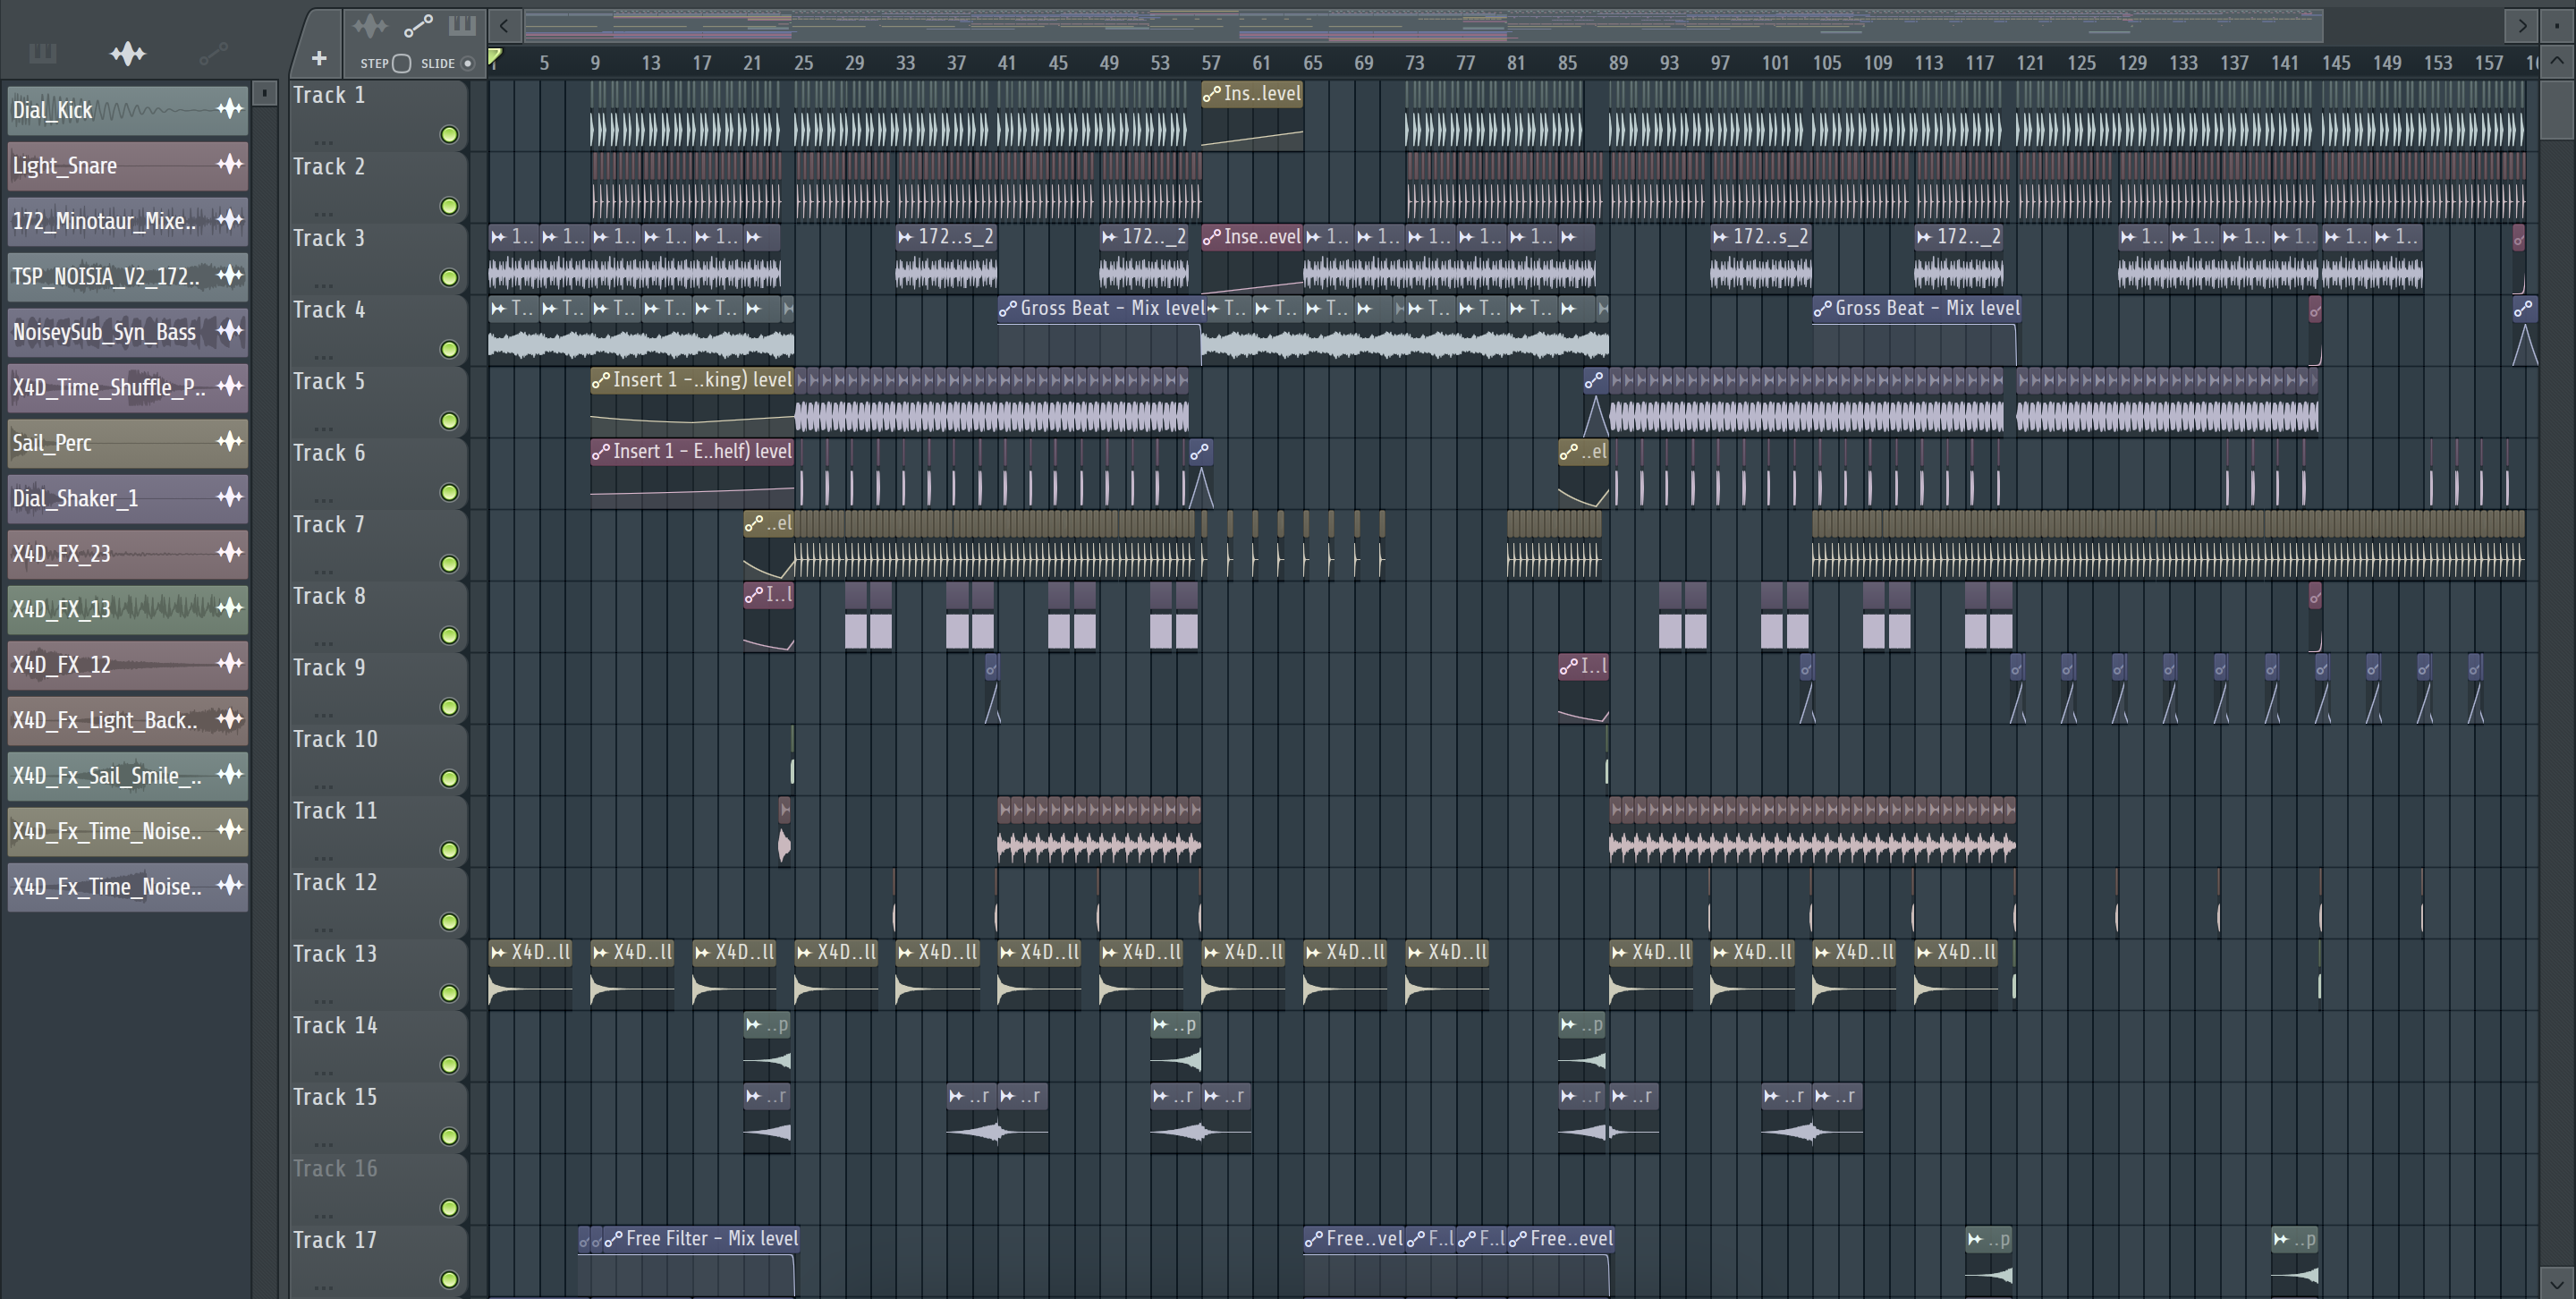The image size is (2576, 1299).
Task: Show automation clips via toolbar curve icon
Action: (x=418, y=25)
